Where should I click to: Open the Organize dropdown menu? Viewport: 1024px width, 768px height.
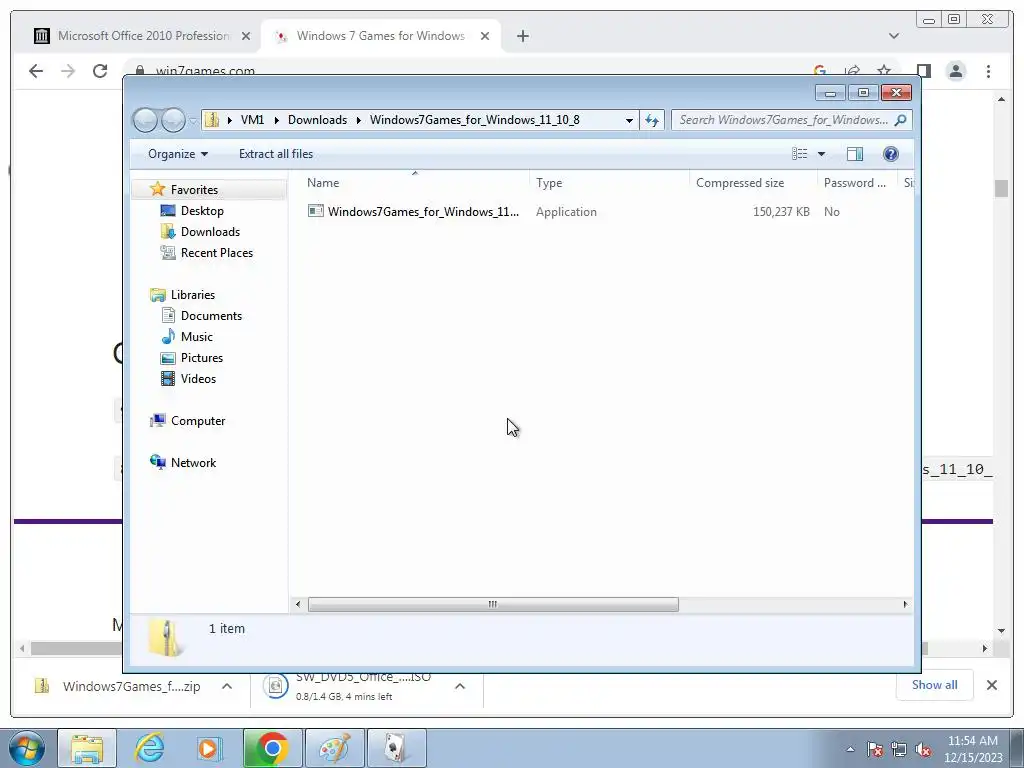point(178,153)
